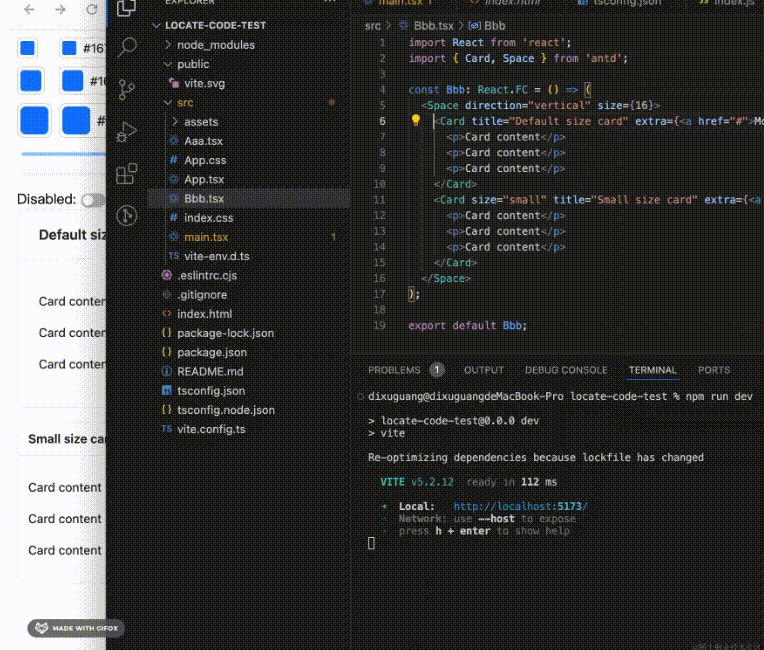Reload the browser page
The image size is (764, 650).
pyautogui.click(x=92, y=9)
